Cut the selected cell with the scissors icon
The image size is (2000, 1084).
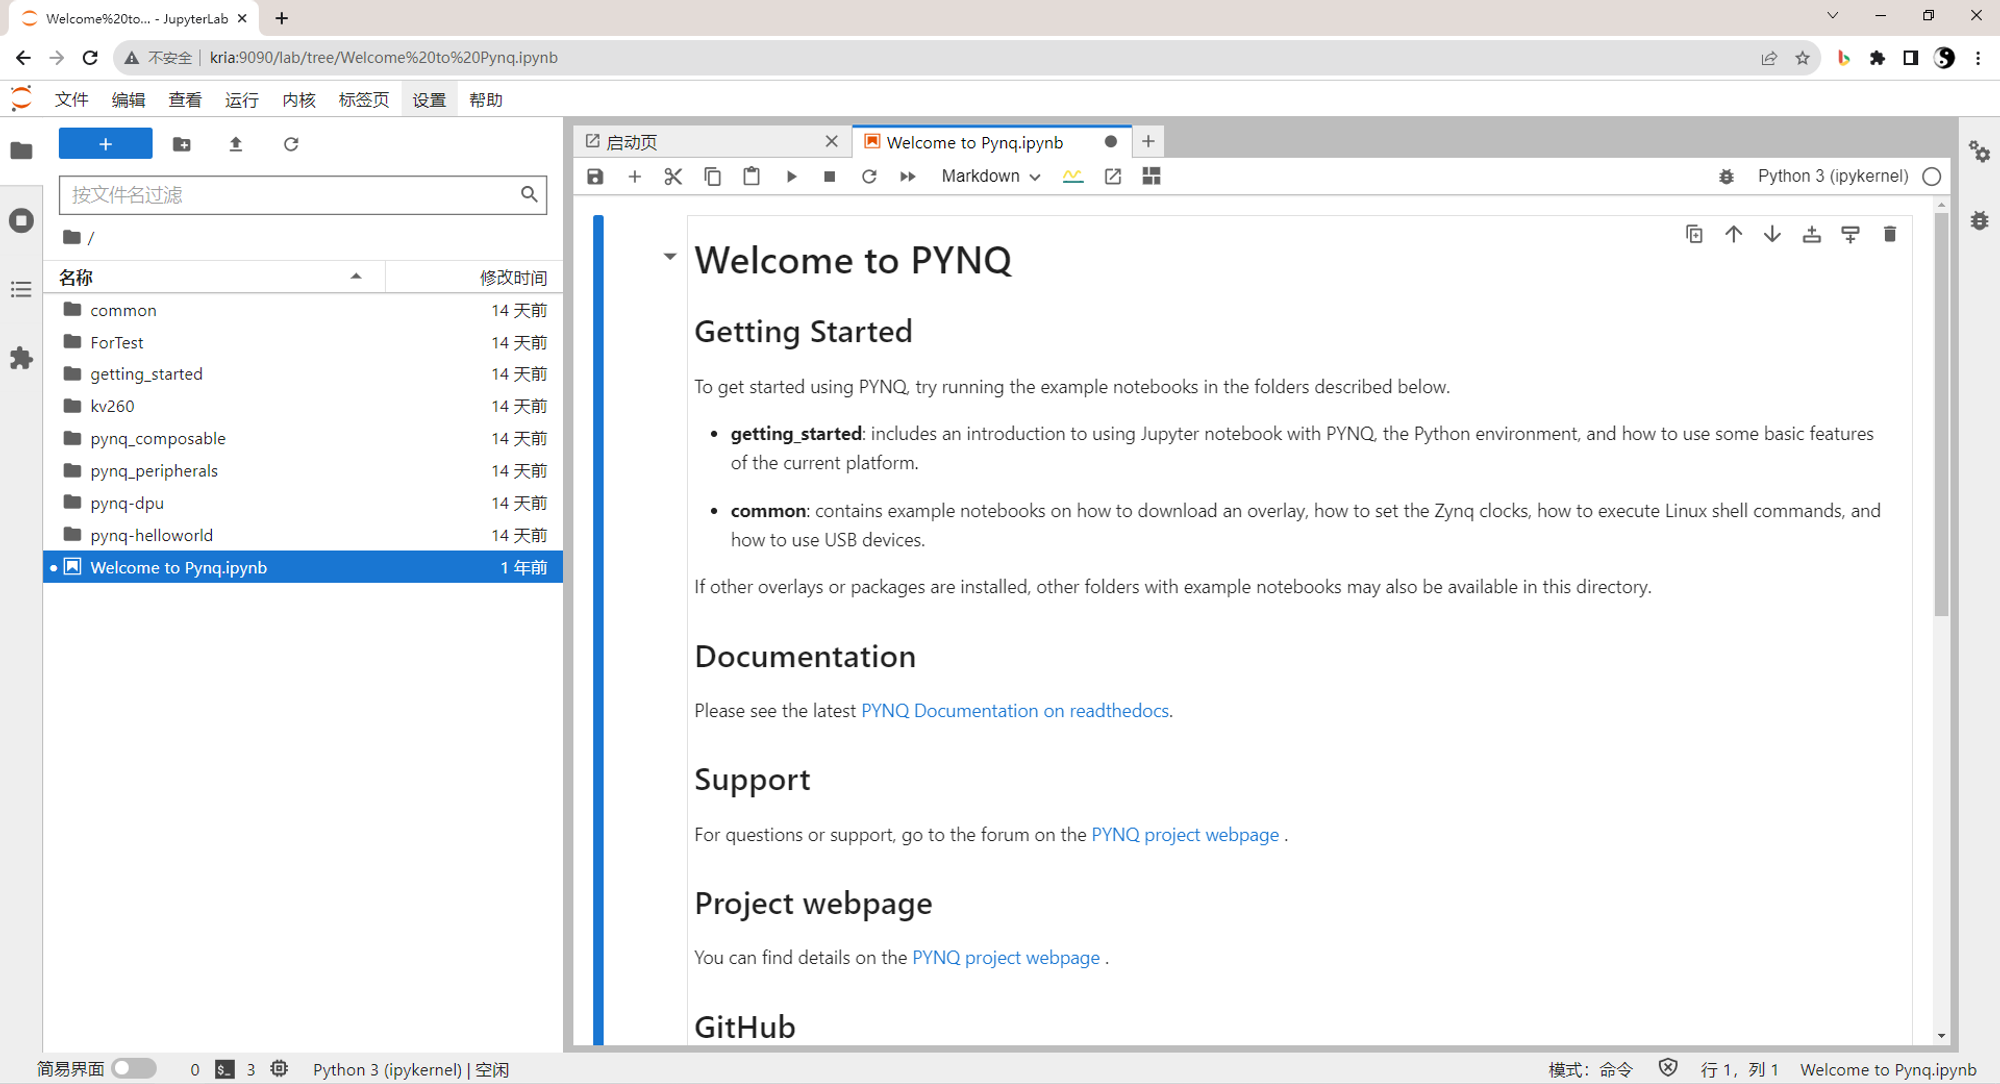click(x=673, y=176)
